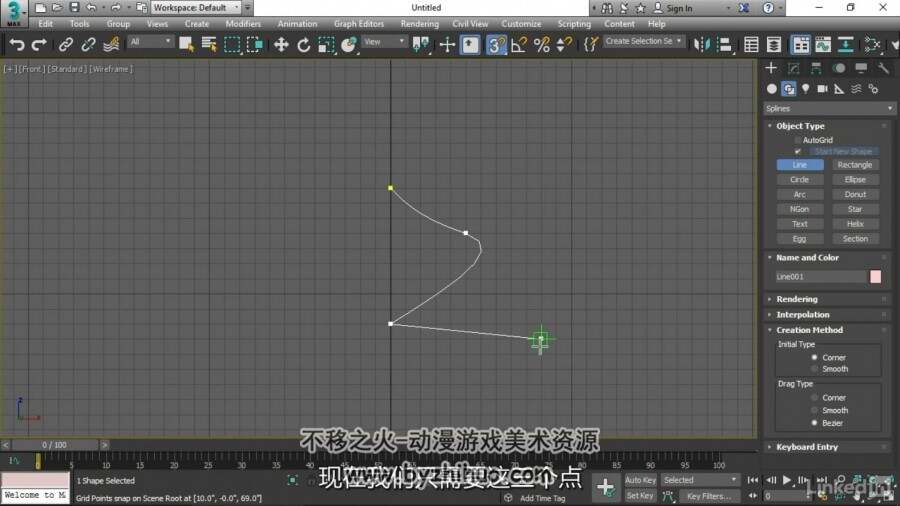Open the Scripting menu
Screen dimensions: 900x506
pos(574,24)
